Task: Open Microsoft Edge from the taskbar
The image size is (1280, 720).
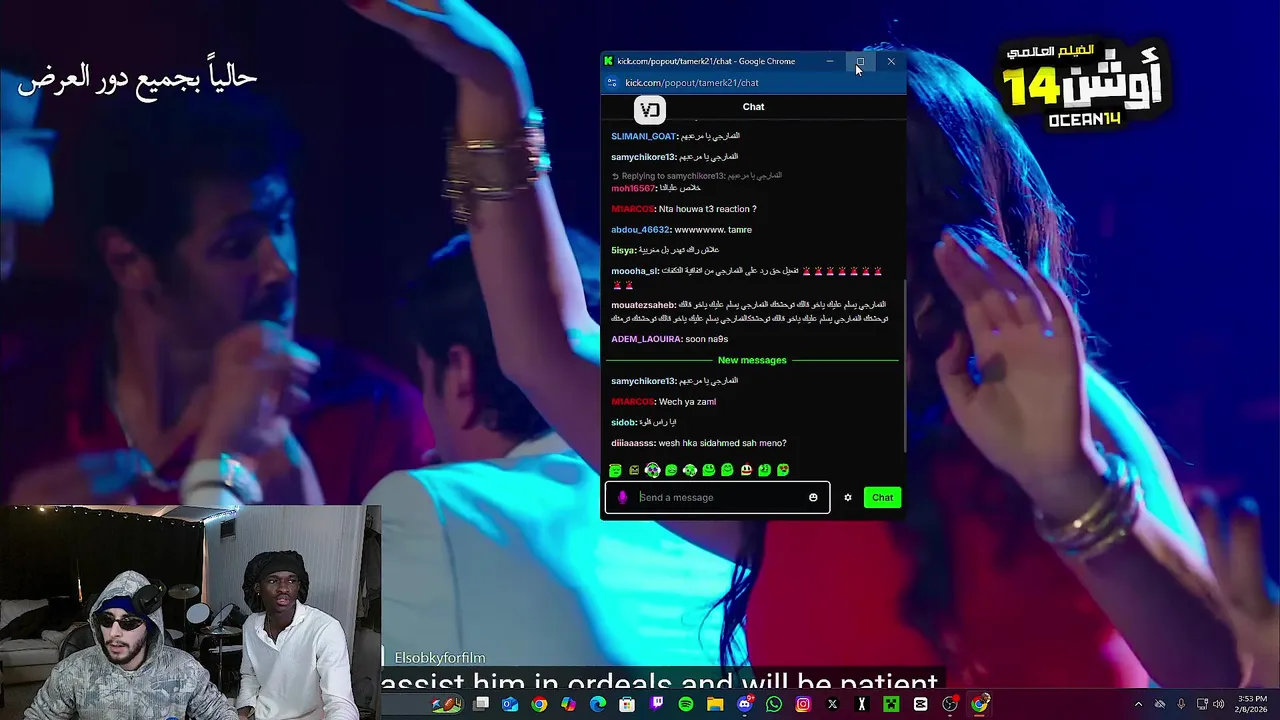Action: click(x=598, y=705)
